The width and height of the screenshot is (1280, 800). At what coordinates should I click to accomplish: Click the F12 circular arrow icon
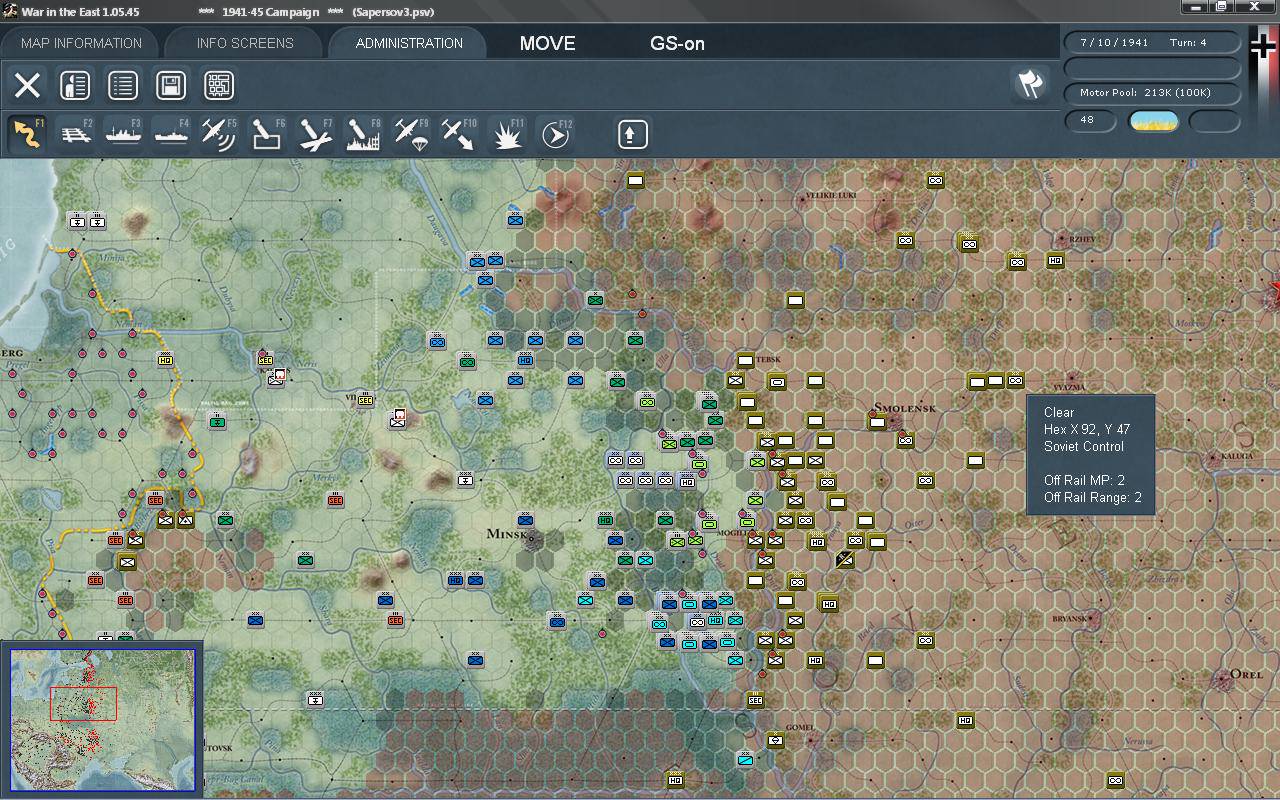pos(555,134)
